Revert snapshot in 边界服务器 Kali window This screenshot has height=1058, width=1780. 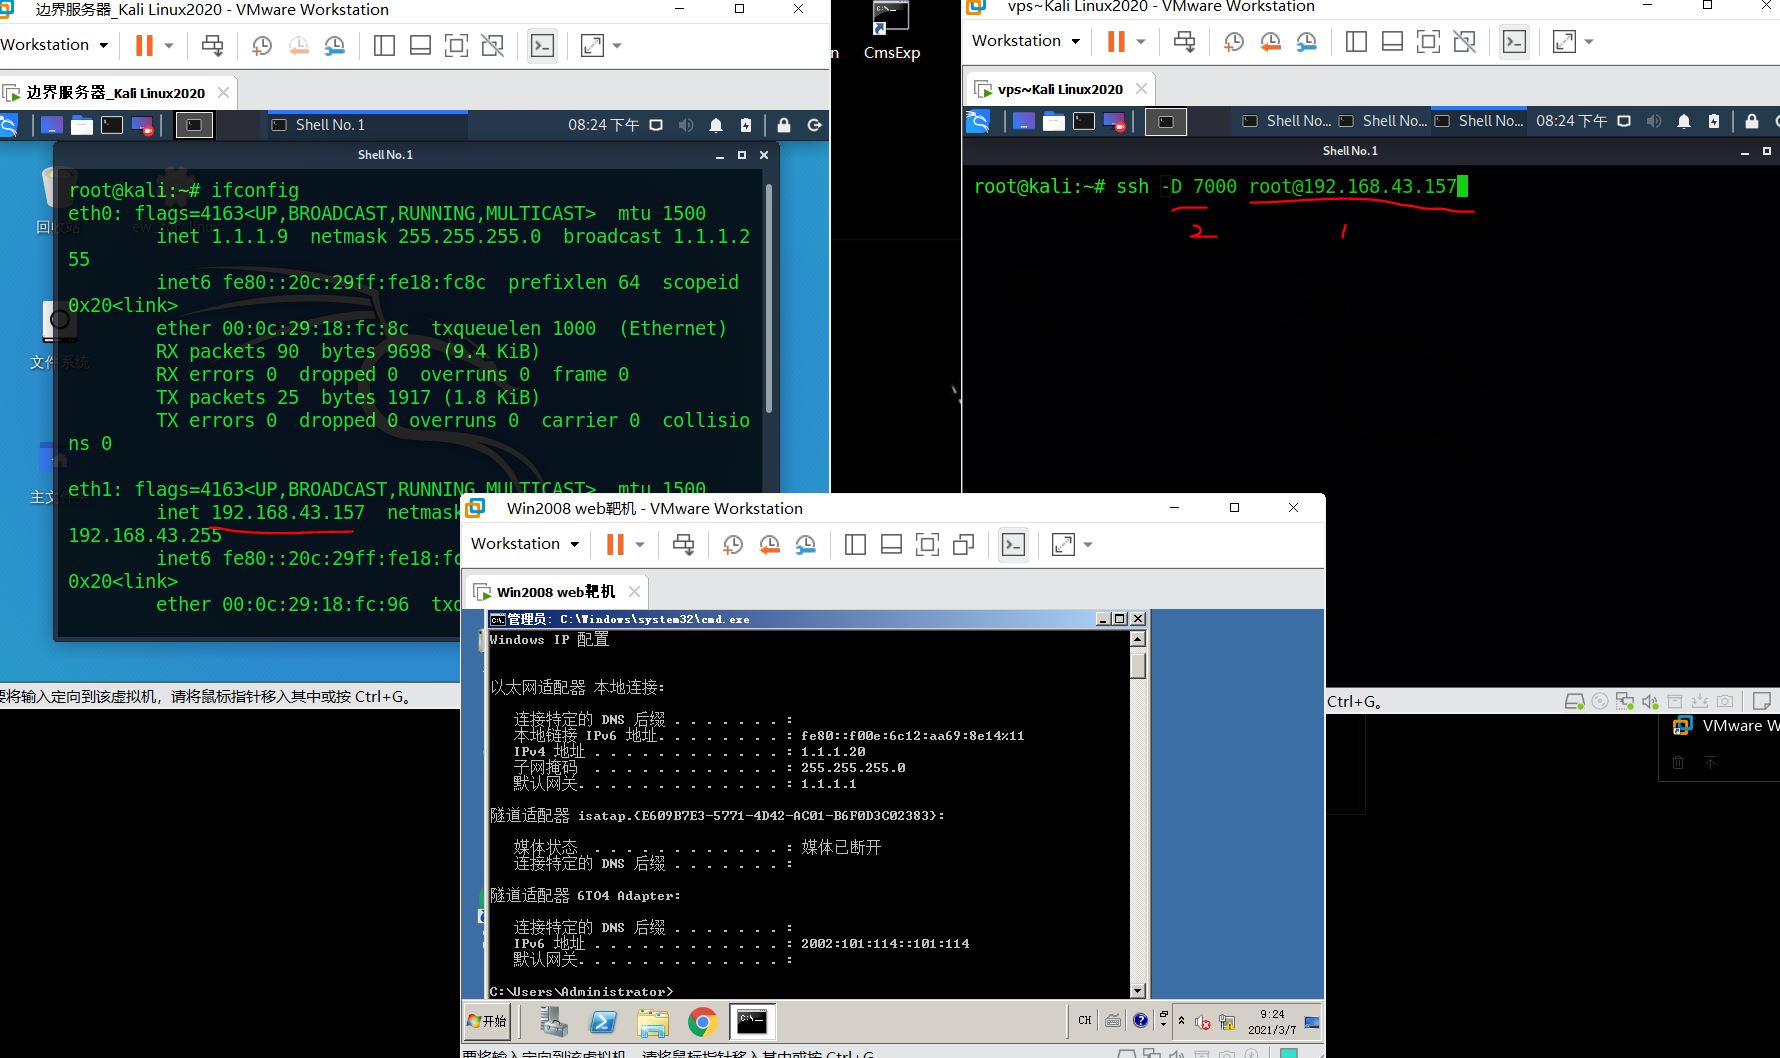pos(298,45)
